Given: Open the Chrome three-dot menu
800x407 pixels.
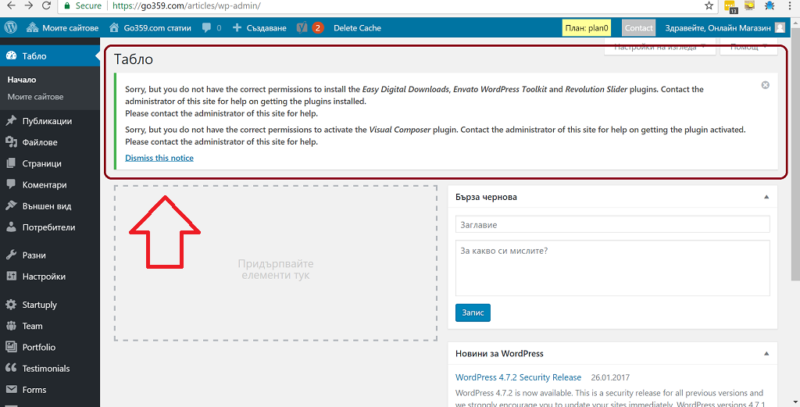Looking at the screenshot, I should pyautogui.click(x=790, y=6).
